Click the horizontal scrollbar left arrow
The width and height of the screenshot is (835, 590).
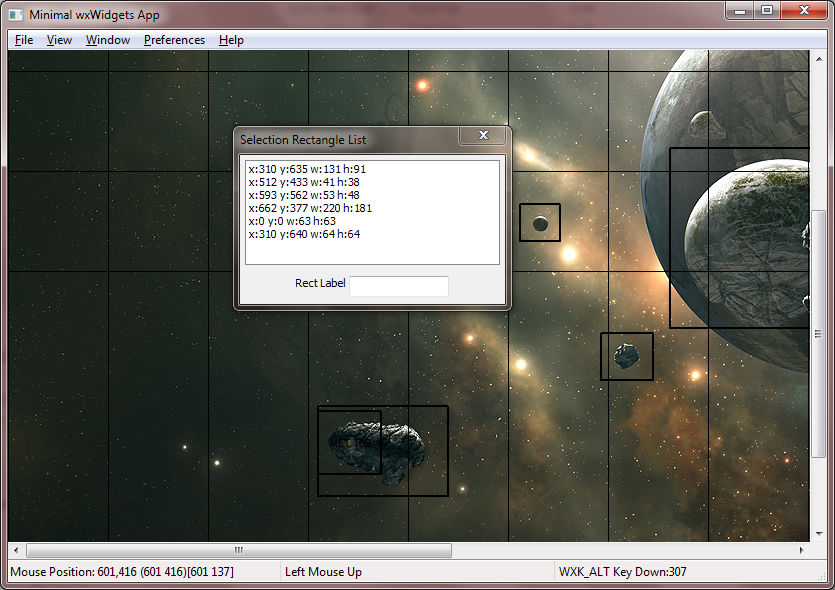[16, 550]
